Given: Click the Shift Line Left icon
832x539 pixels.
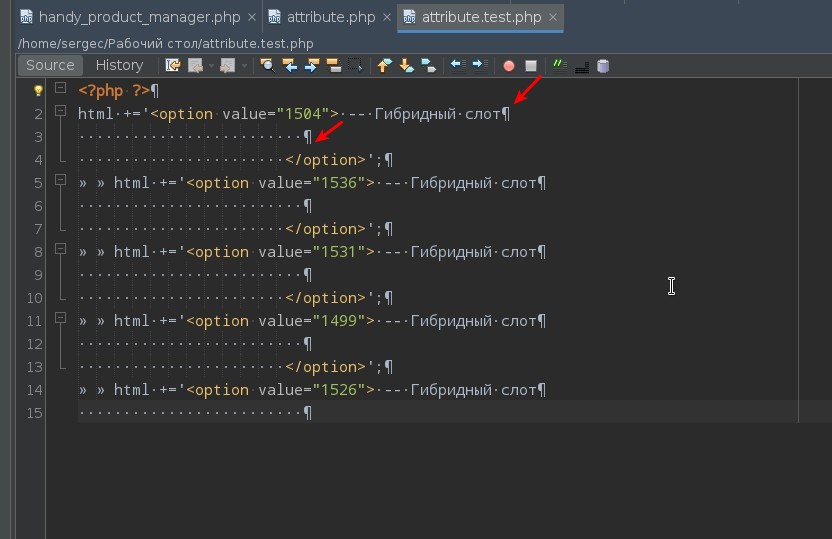Looking at the screenshot, I should pyautogui.click(x=457, y=66).
